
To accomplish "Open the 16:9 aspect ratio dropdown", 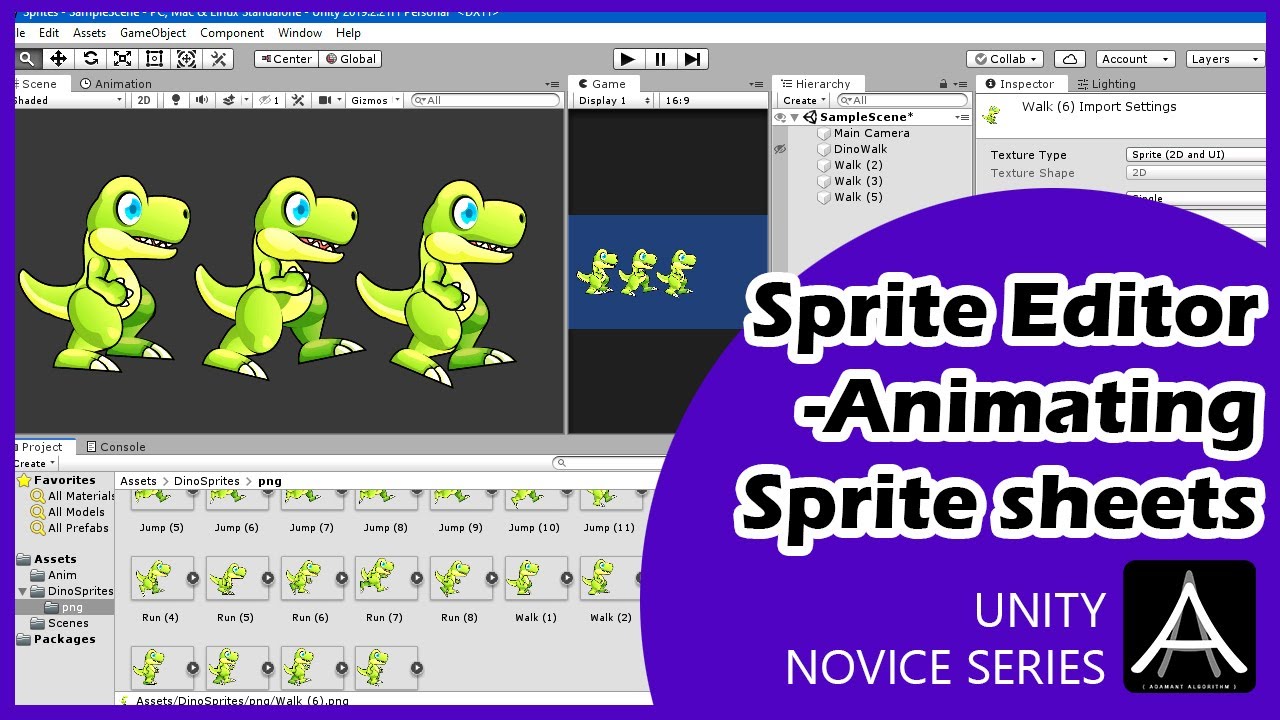I will coord(712,100).
